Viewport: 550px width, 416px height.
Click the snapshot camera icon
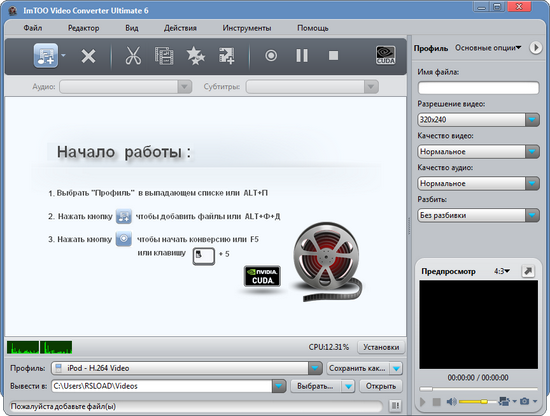[x=524, y=401]
